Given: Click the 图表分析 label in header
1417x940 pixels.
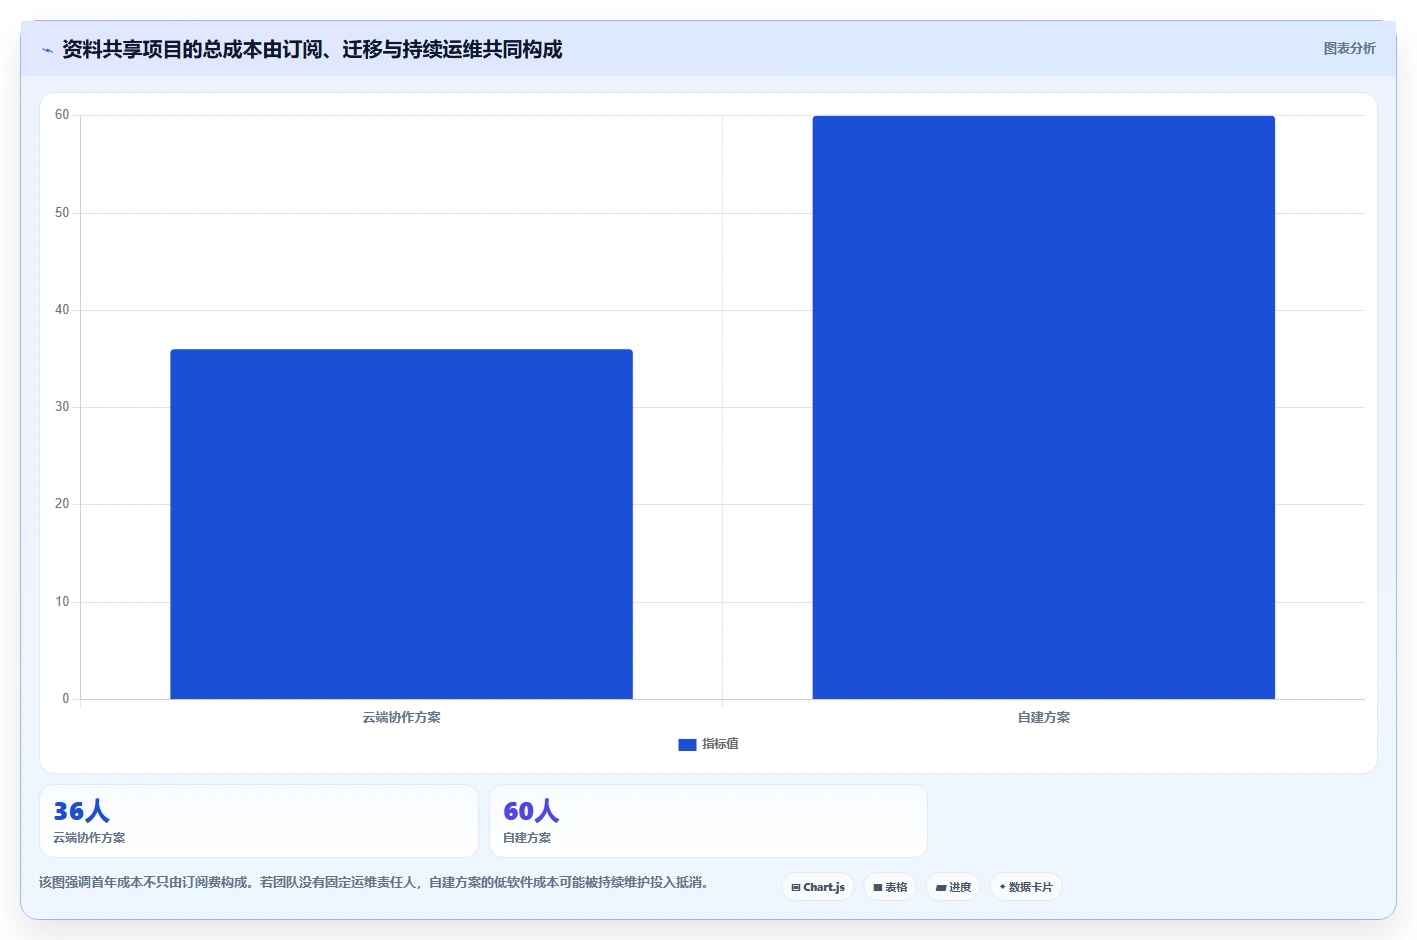Looking at the screenshot, I should click(x=1349, y=48).
